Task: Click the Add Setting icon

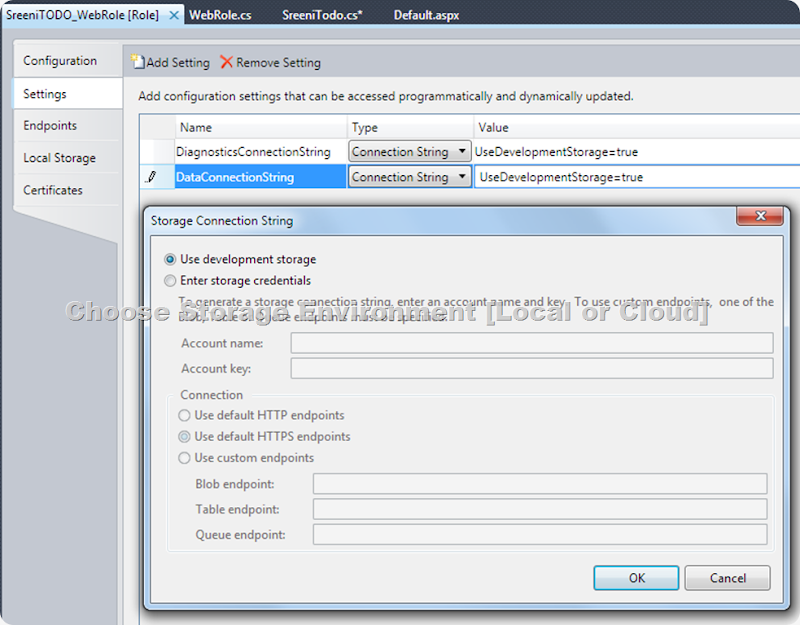Action: tap(137, 62)
